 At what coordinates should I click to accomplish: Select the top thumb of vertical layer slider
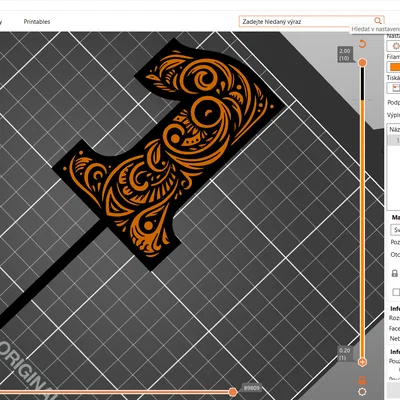point(362,63)
